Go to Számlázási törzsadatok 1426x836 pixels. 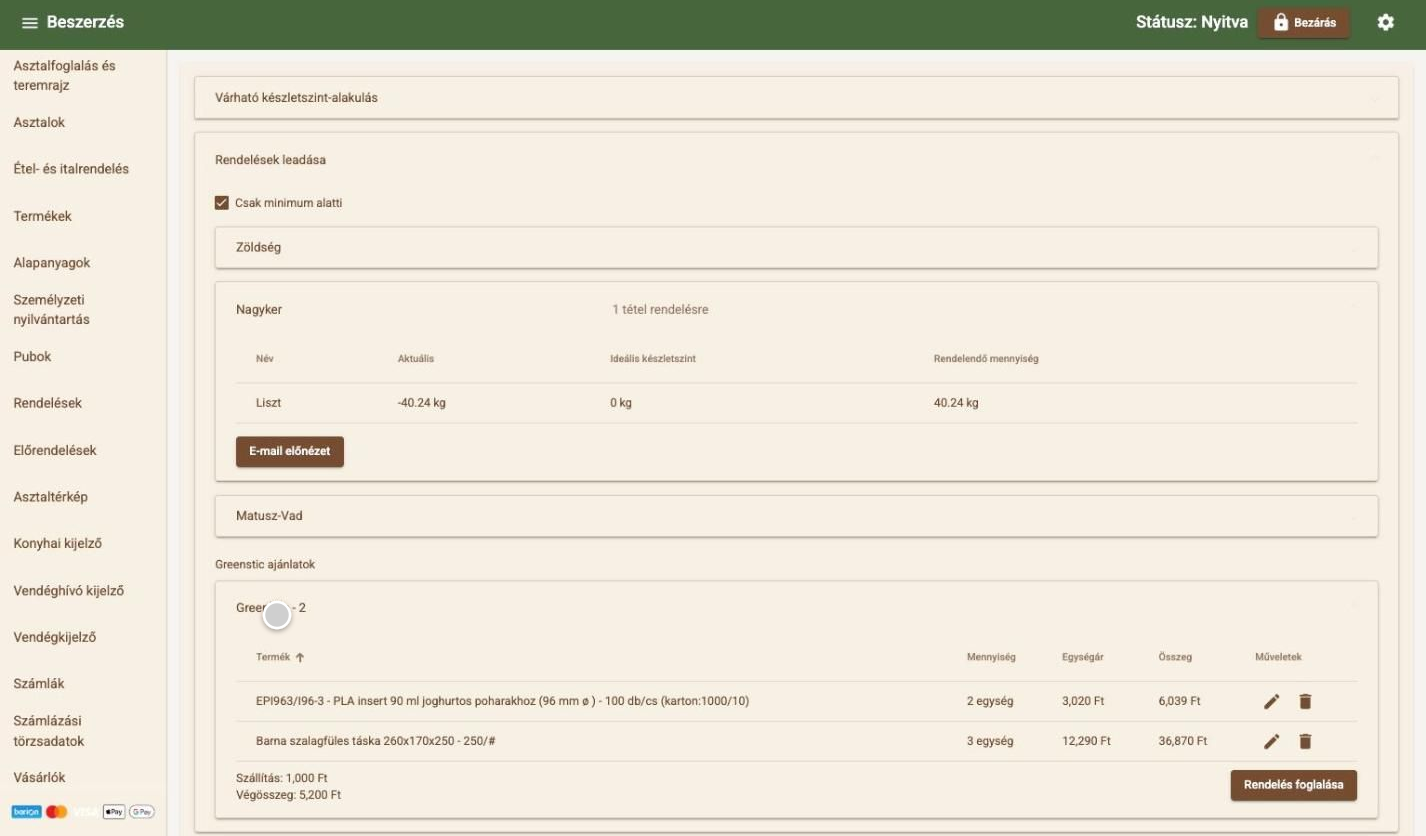pyautogui.click(x=49, y=731)
